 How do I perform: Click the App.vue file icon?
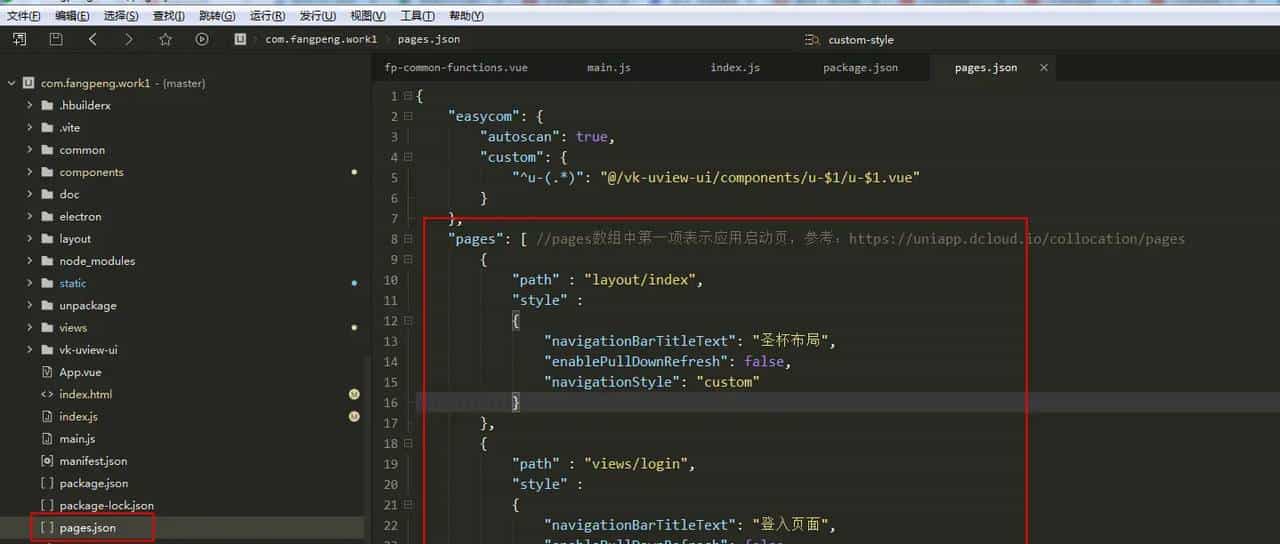click(x=47, y=372)
